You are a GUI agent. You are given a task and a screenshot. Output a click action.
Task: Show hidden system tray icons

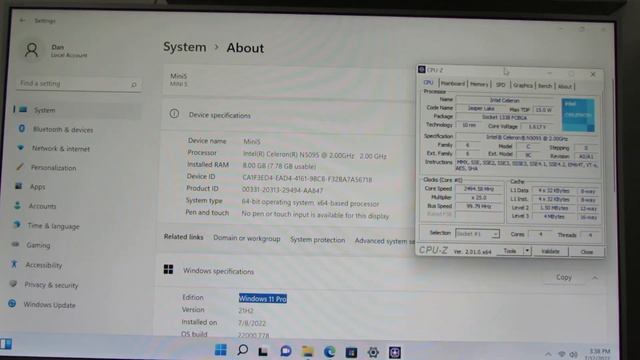pyautogui.click(x=548, y=354)
